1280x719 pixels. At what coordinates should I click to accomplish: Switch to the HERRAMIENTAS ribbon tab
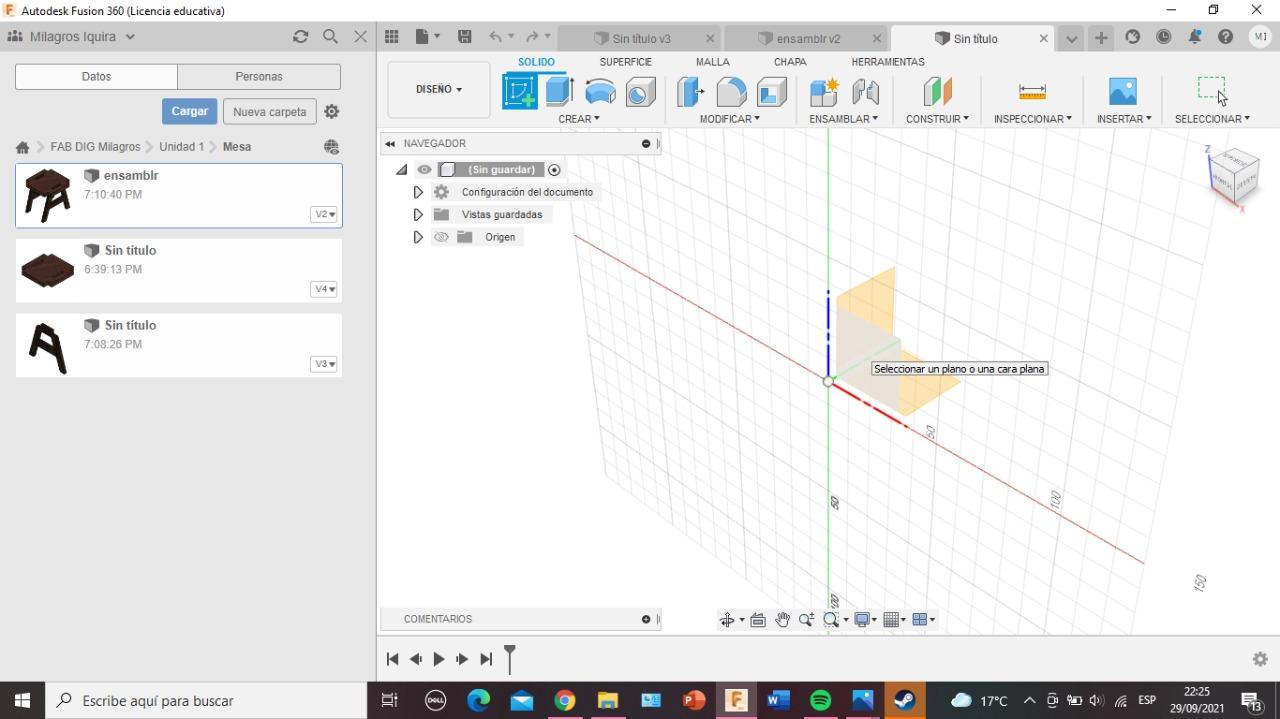click(888, 62)
